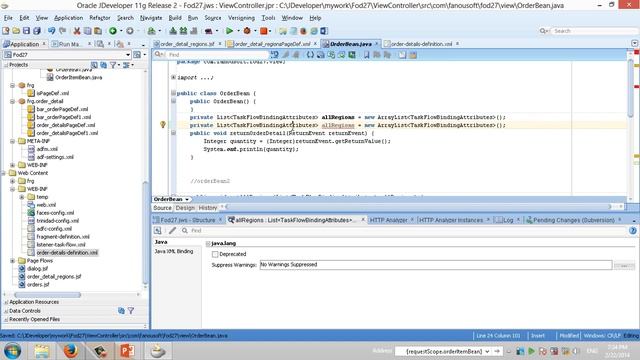Viewport: 640px width, 360px height.
Task: Toggle the Deprecated checkbox
Action: (215, 254)
